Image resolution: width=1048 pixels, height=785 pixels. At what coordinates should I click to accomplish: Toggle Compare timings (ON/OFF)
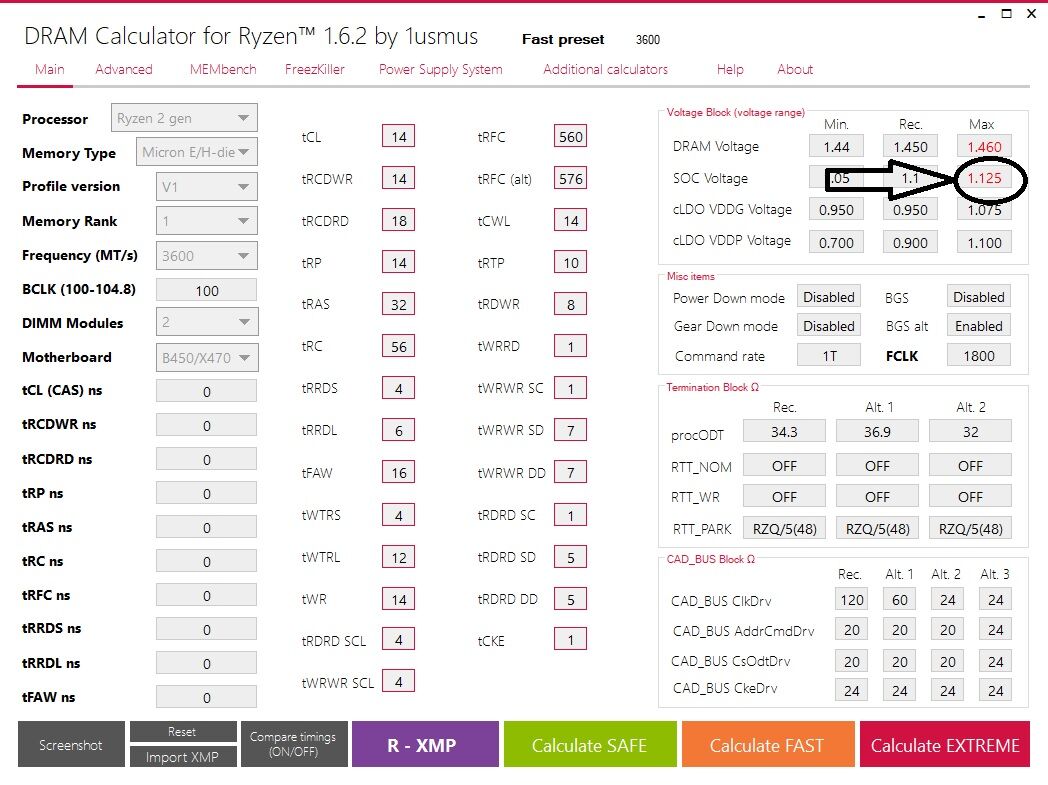pos(293,744)
